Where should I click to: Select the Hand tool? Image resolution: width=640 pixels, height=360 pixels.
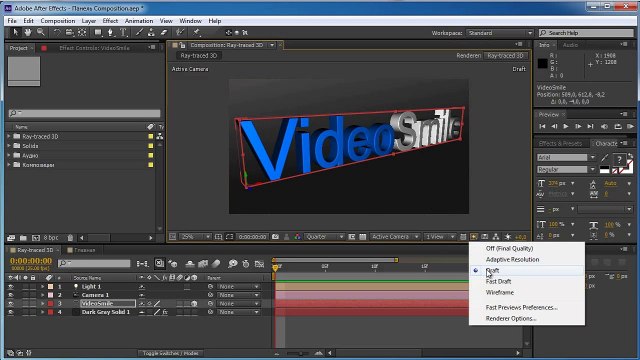28,32
